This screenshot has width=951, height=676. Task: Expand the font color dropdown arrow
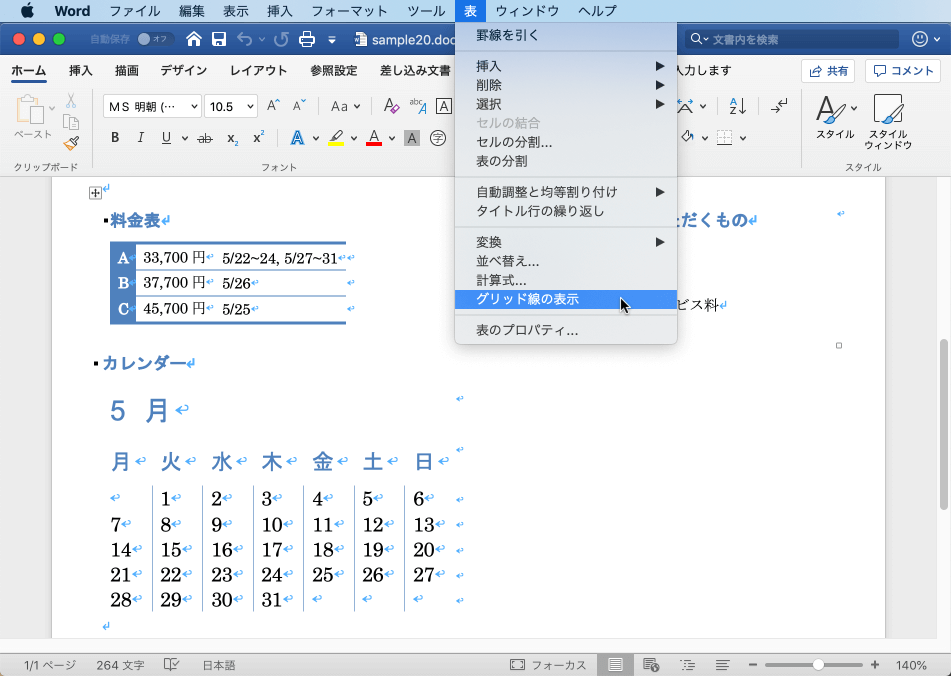pos(392,139)
